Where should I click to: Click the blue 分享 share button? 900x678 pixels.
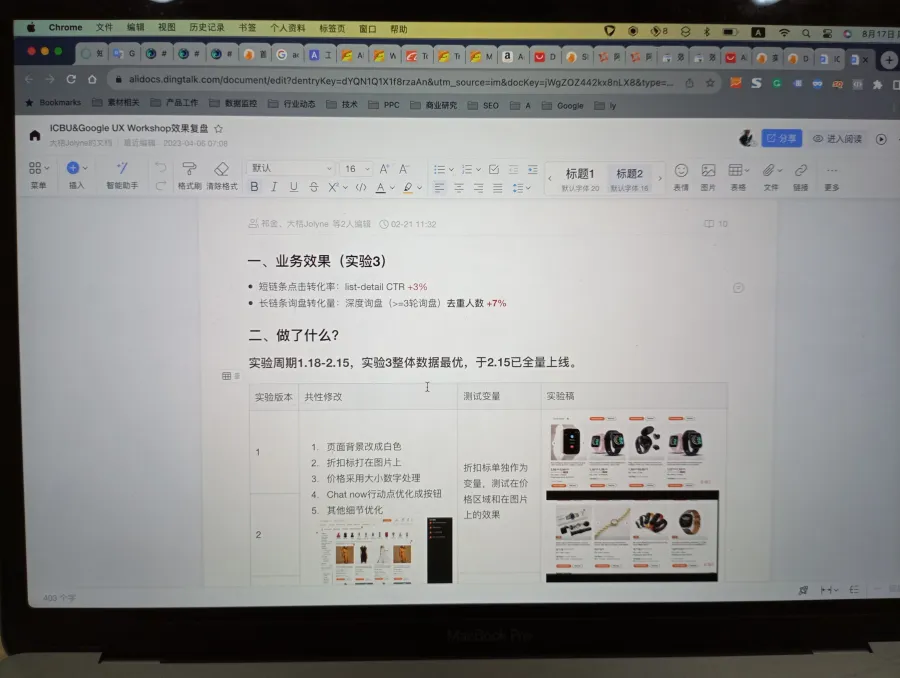coord(781,138)
